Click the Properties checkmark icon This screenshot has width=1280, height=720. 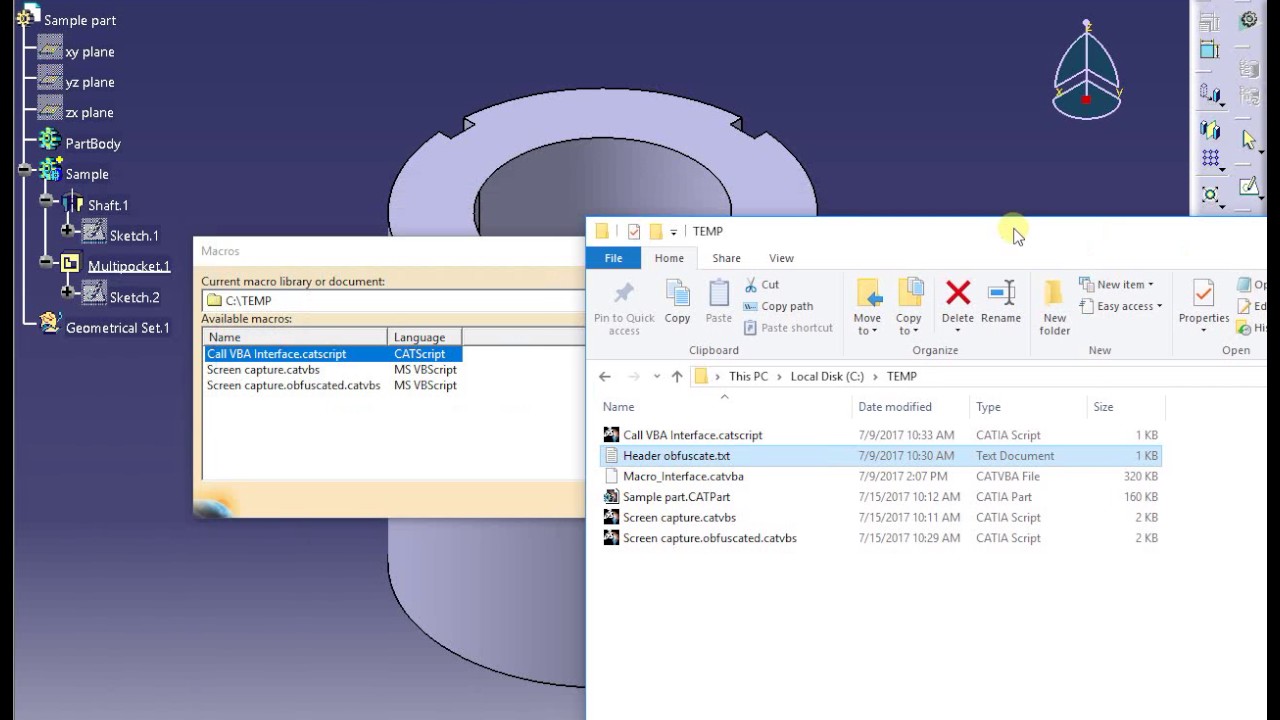(1203, 293)
